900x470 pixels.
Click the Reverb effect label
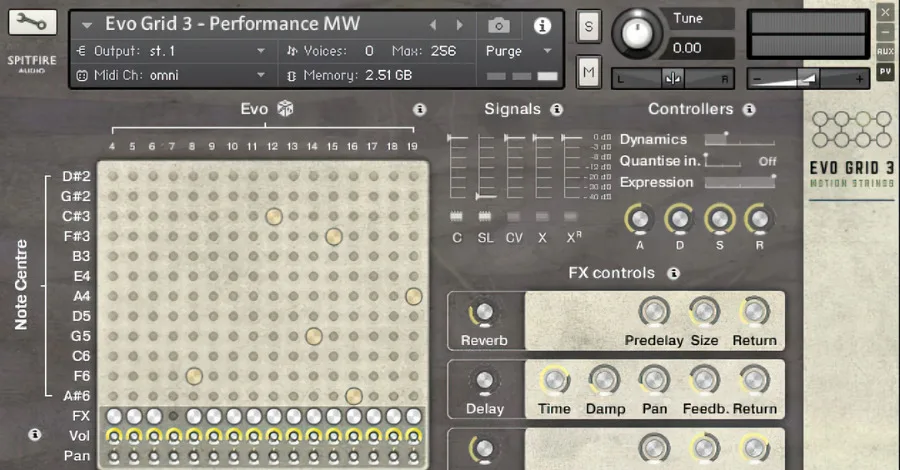pyautogui.click(x=484, y=340)
